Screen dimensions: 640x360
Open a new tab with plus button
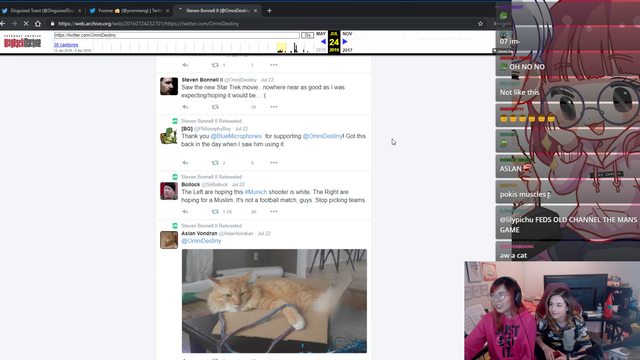(269, 11)
